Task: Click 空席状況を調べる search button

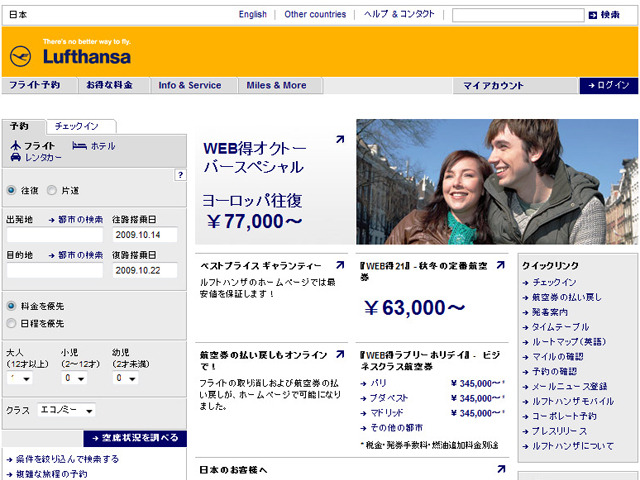Action: [135, 438]
